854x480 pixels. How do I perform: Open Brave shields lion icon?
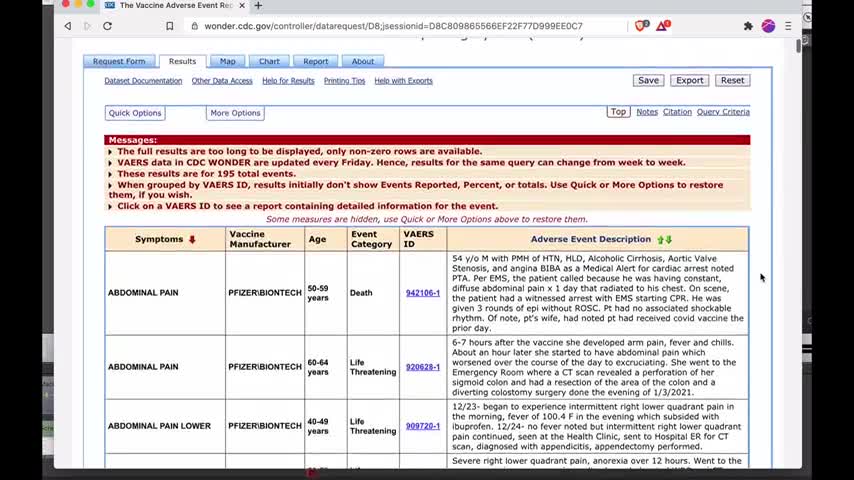click(x=641, y=26)
